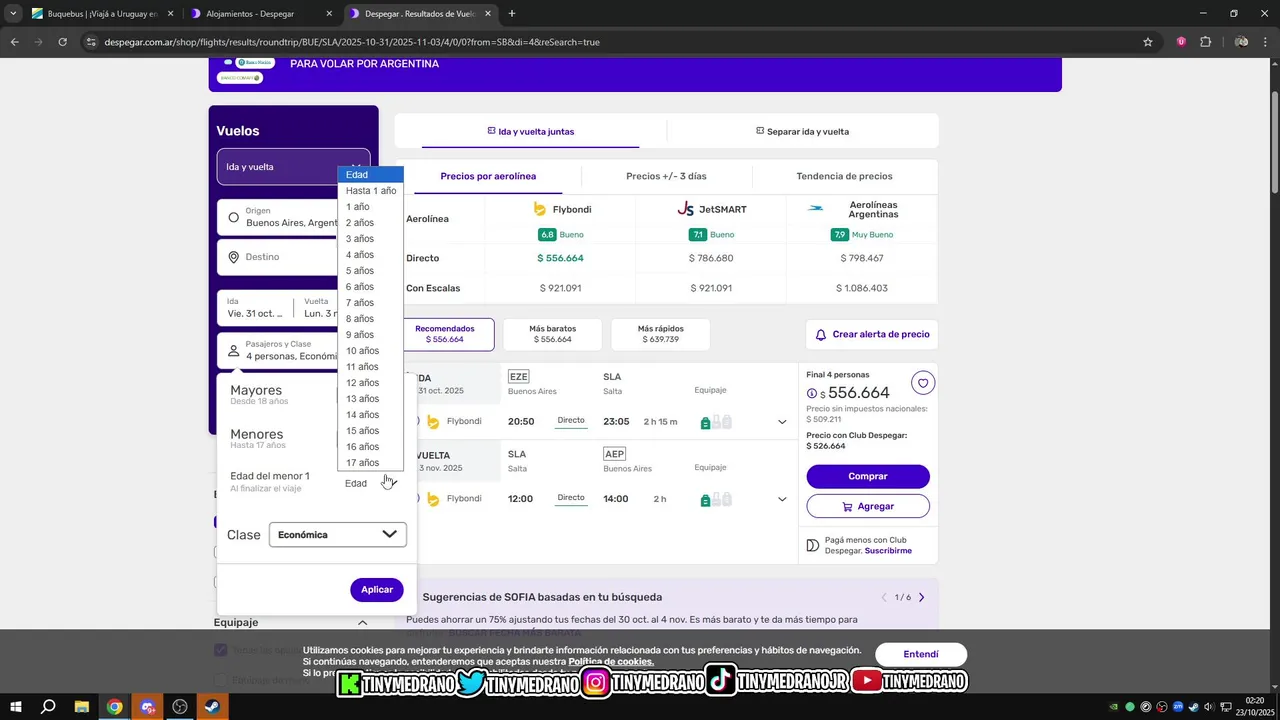Toggle the dimmed Equipaje filter checkbox
This screenshot has width=1280, height=720.
(221, 650)
